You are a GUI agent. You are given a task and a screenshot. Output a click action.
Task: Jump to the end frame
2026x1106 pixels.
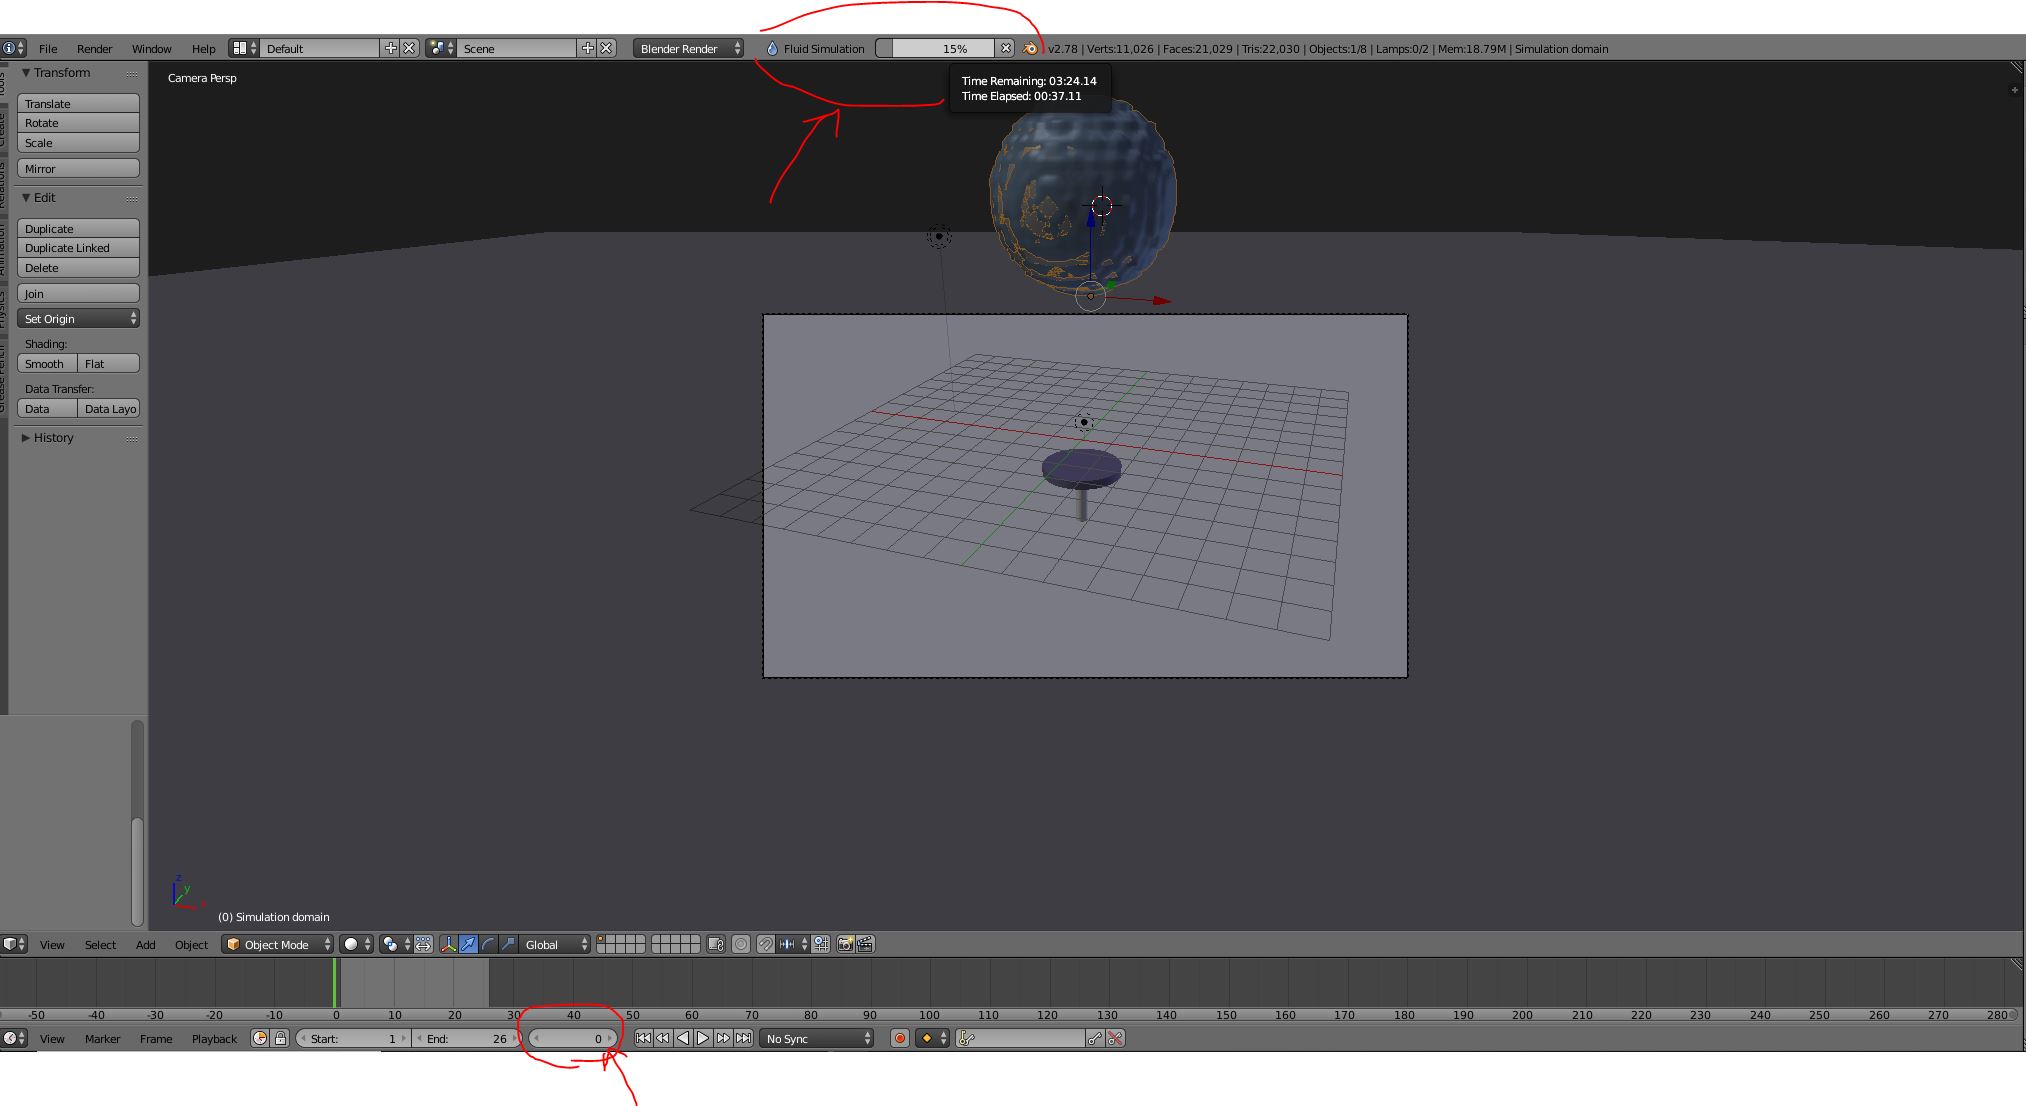(x=744, y=1038)
